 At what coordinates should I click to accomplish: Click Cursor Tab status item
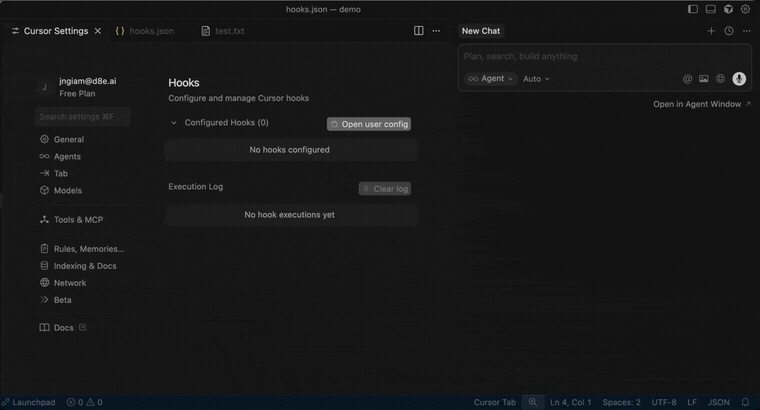coord(494,402)
